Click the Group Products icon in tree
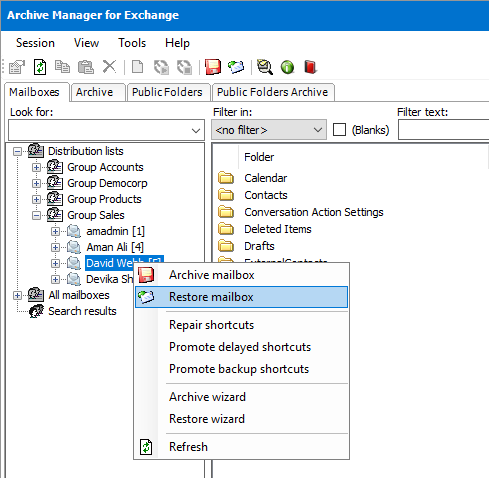 pos(55,199)
